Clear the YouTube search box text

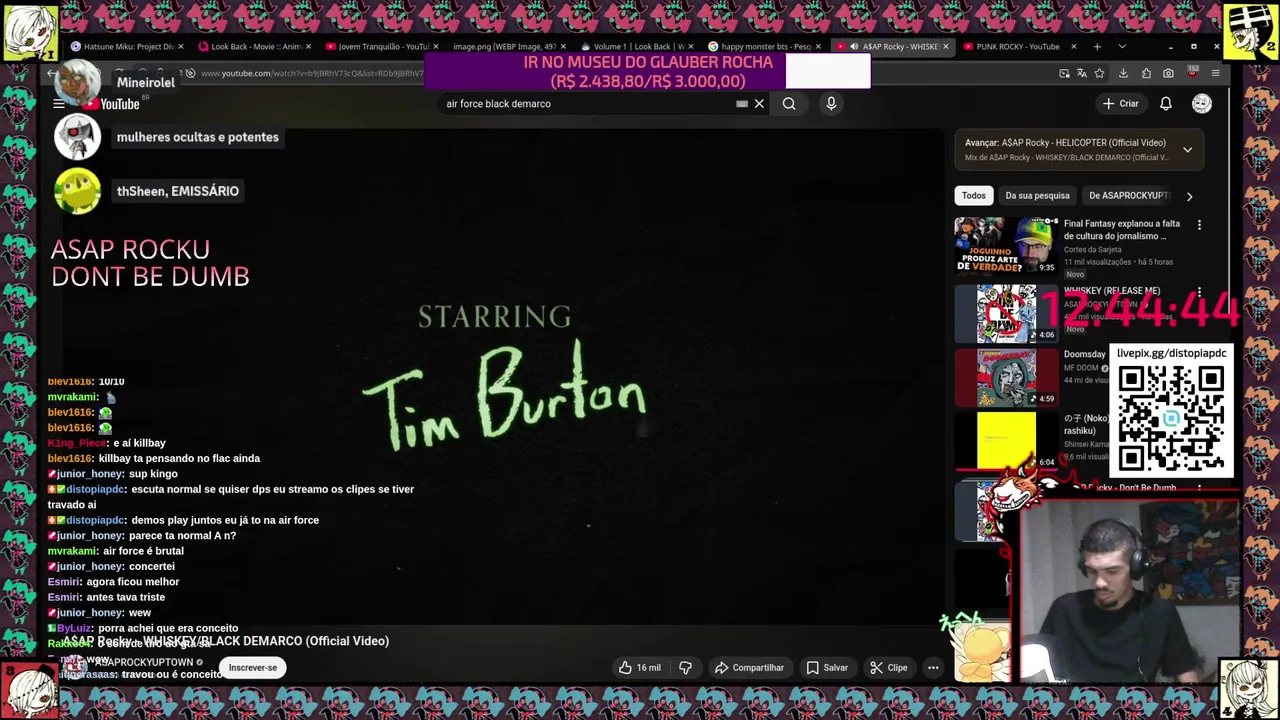pos(759,104)
